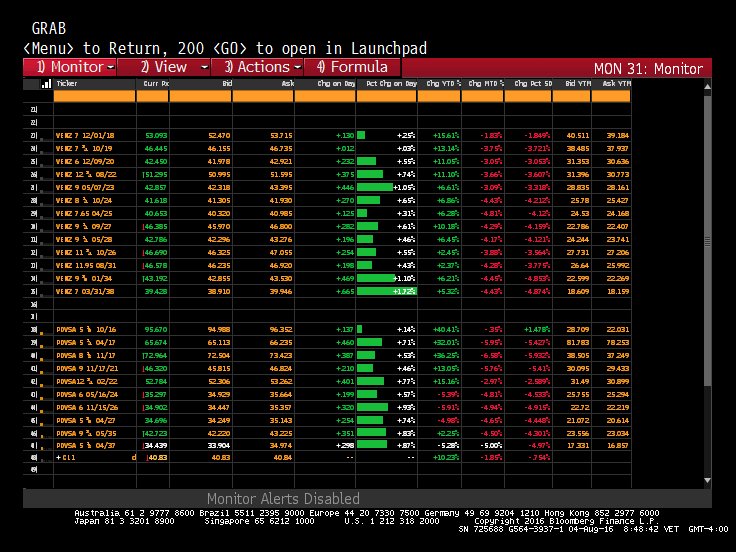
Task: Click the Chg MTD % column header
Action: [x=486, y=84]
